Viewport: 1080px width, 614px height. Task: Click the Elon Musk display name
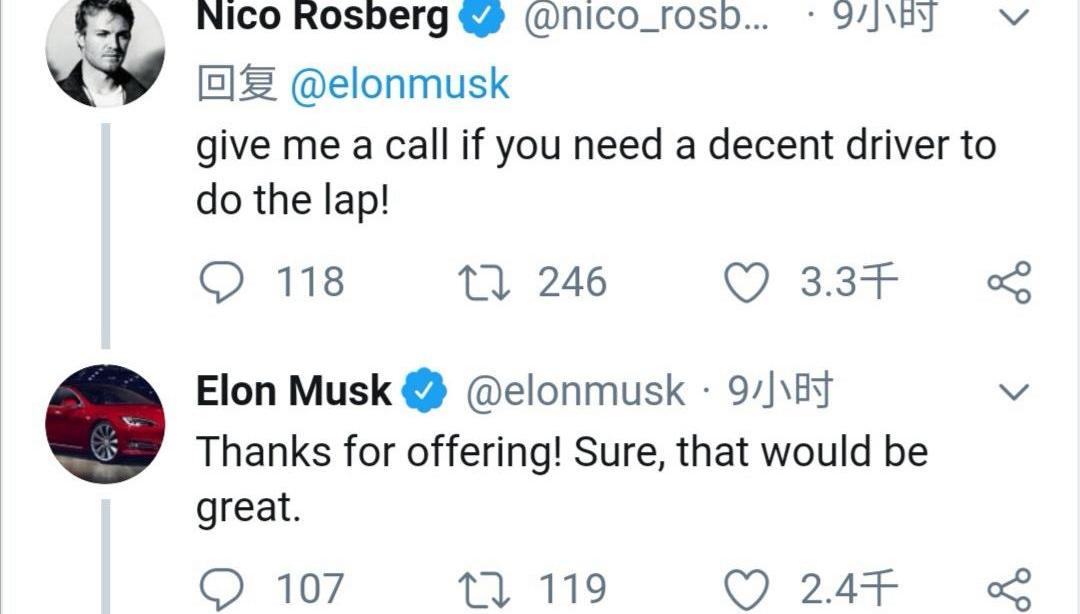(293, 391)
